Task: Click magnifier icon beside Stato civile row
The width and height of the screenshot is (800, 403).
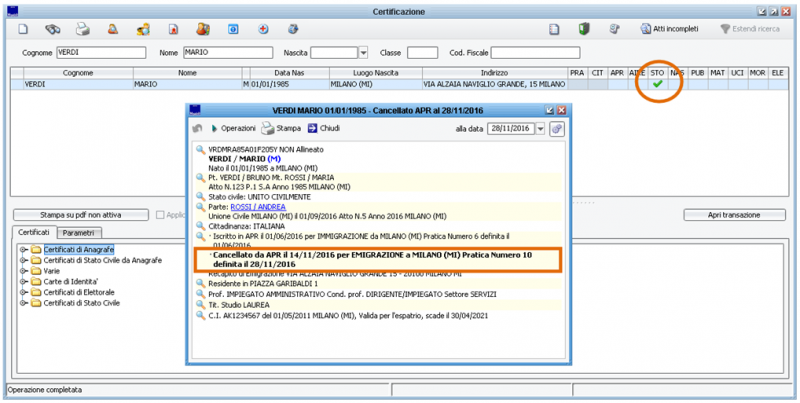Action: [200, 198]
